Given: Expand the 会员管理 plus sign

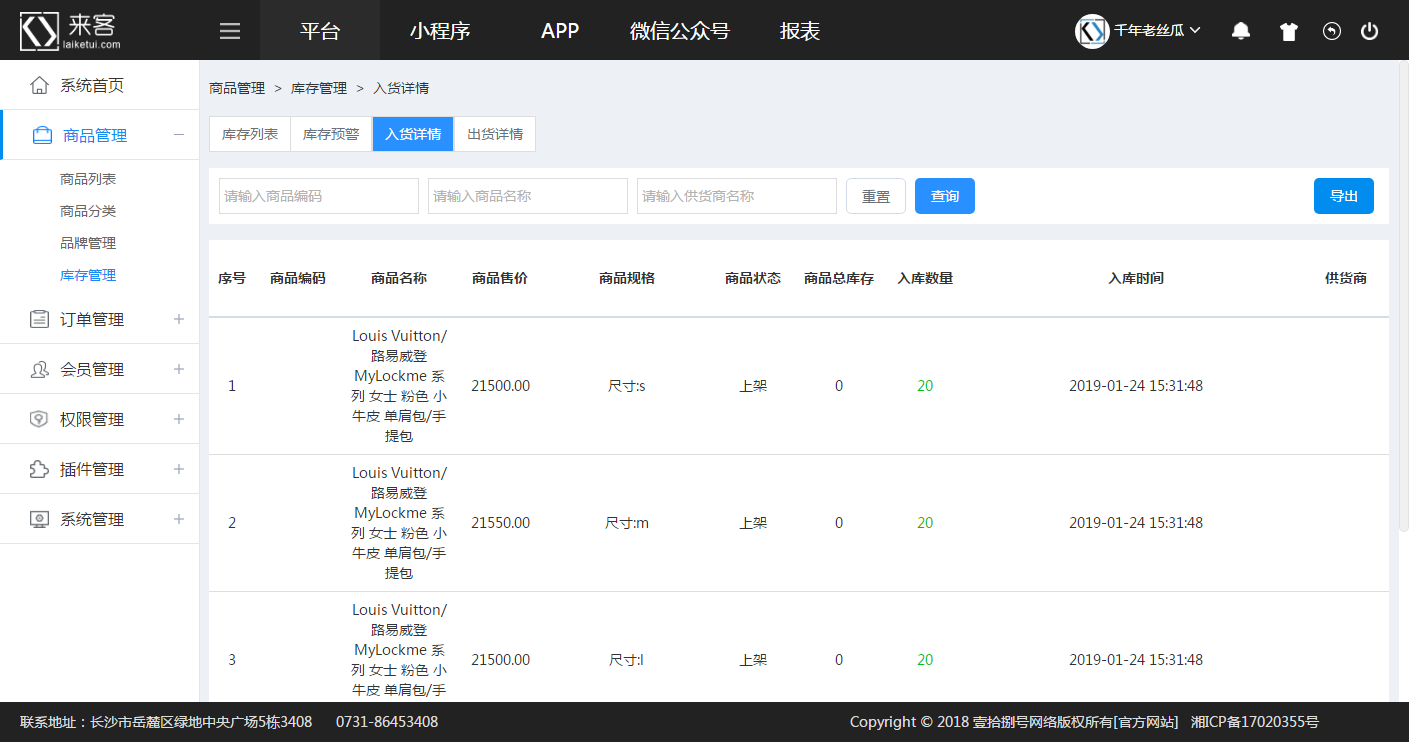Looking at the screenshot, I should (x=179, y=369).
